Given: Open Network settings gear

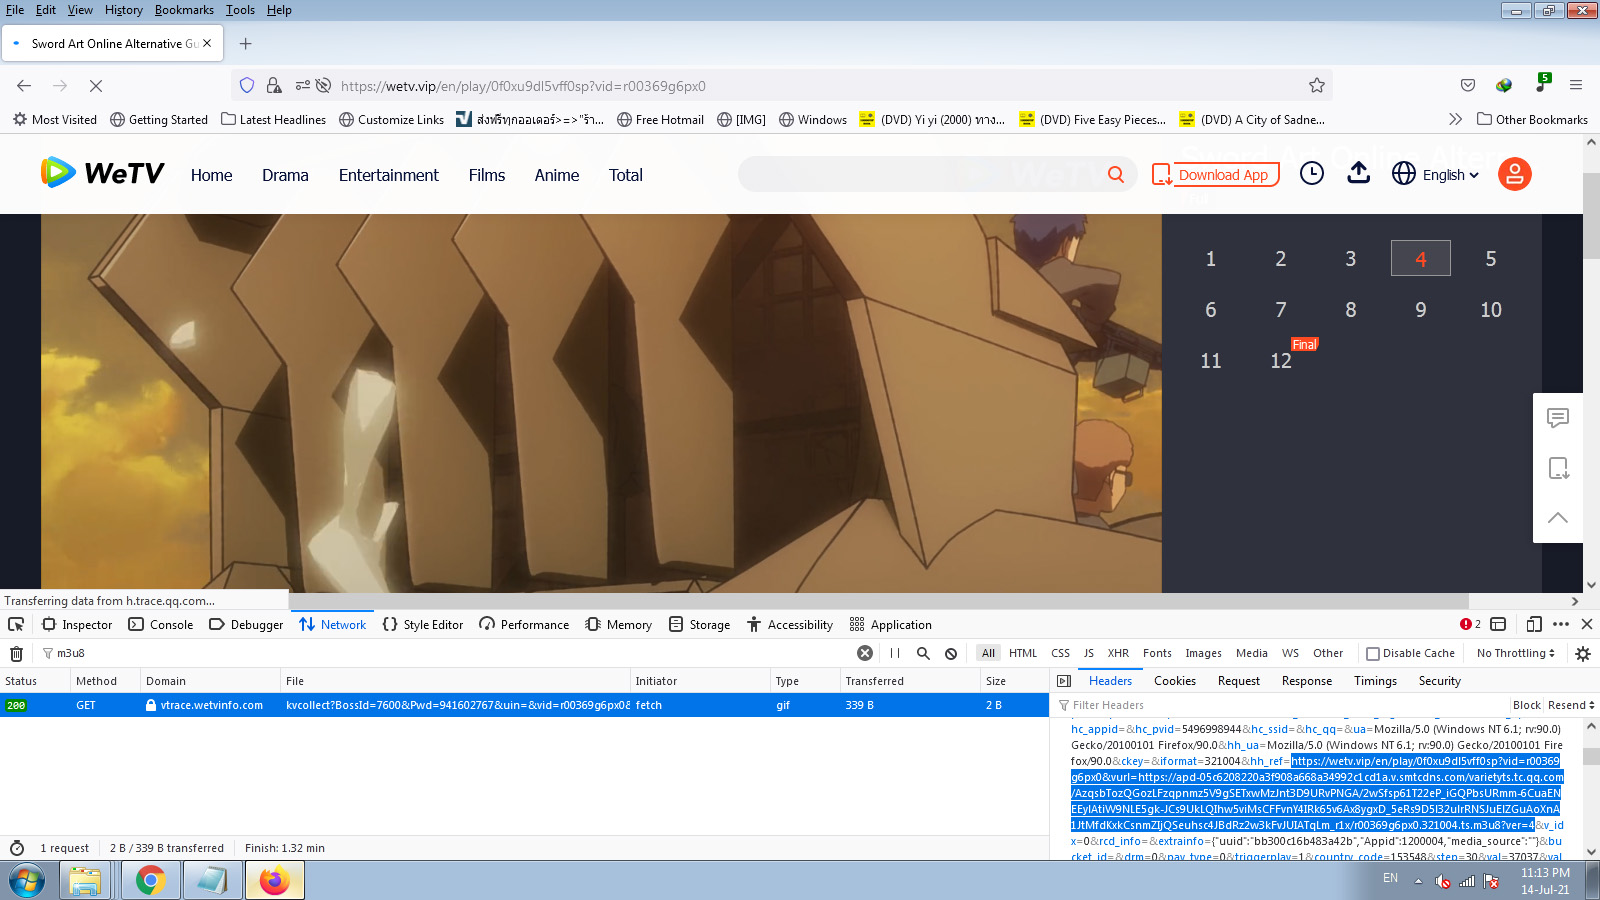Looking at the screenshot, I should pos(1583,653).
